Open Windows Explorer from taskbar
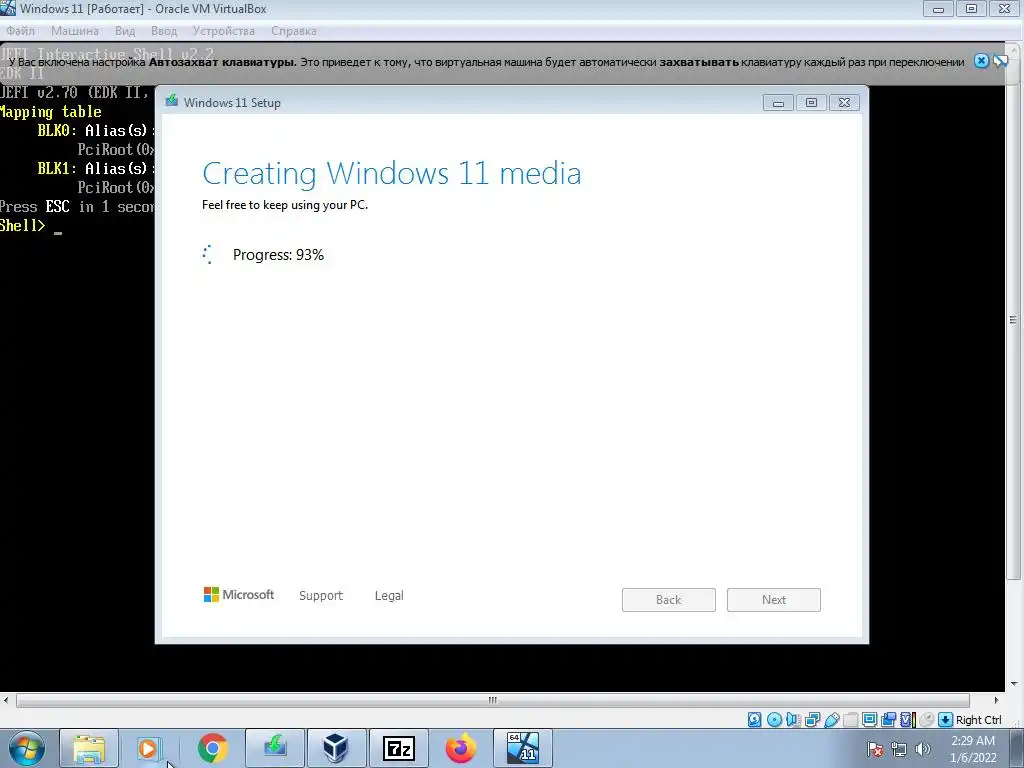Image resolution: width=1024 pixels, height=768 pixels. point(89,748)
